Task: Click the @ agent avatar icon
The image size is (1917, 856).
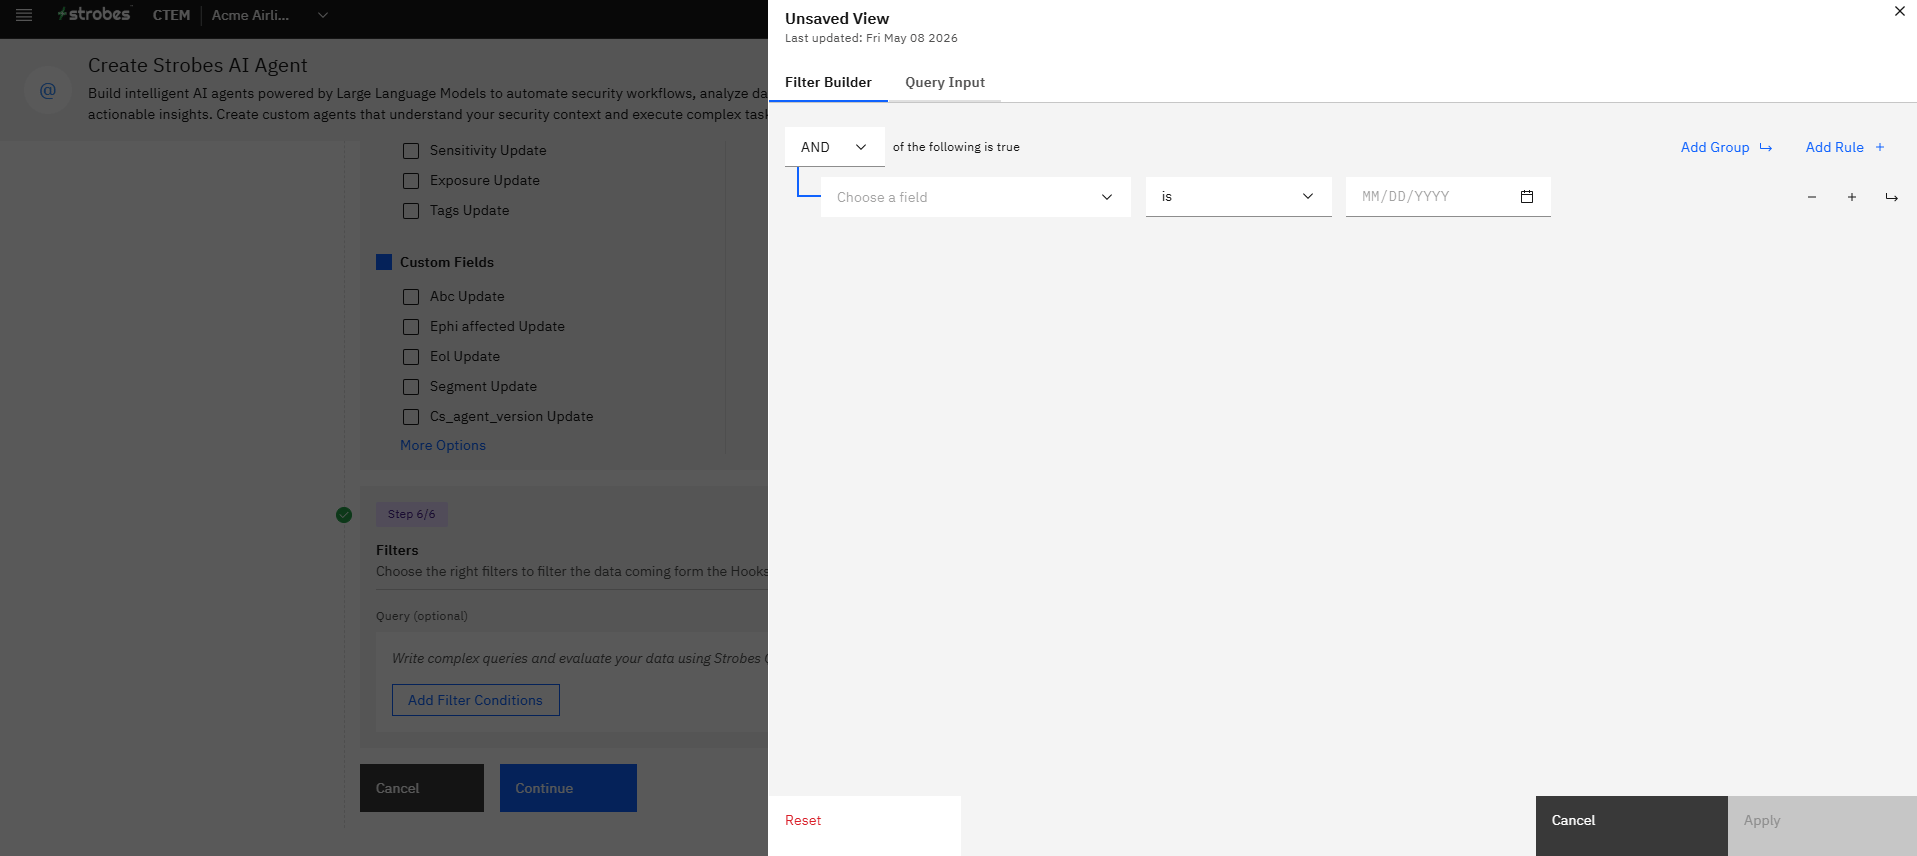Action: point(47,90)
